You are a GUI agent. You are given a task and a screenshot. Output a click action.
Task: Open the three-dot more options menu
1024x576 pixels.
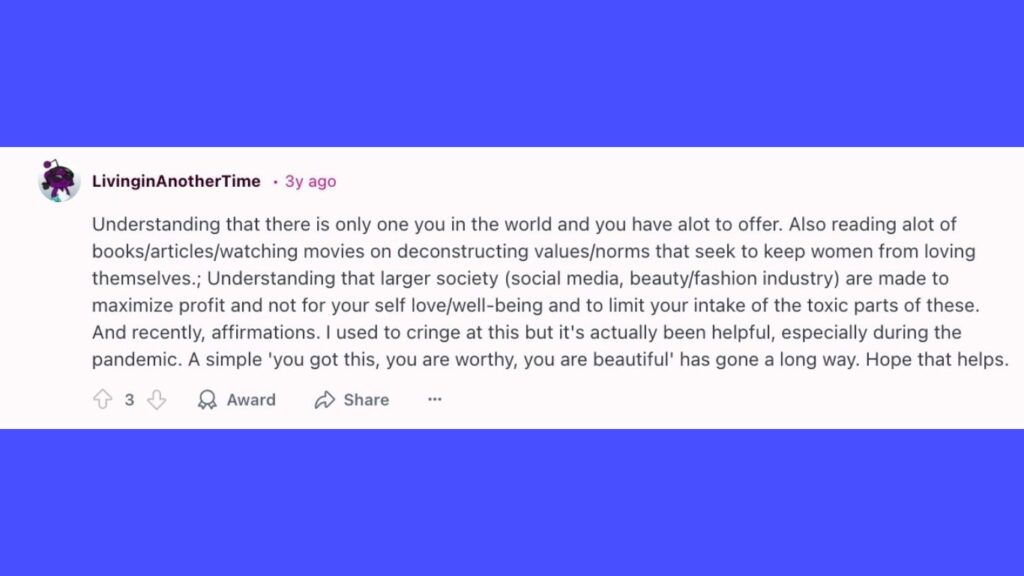(434, 399)
